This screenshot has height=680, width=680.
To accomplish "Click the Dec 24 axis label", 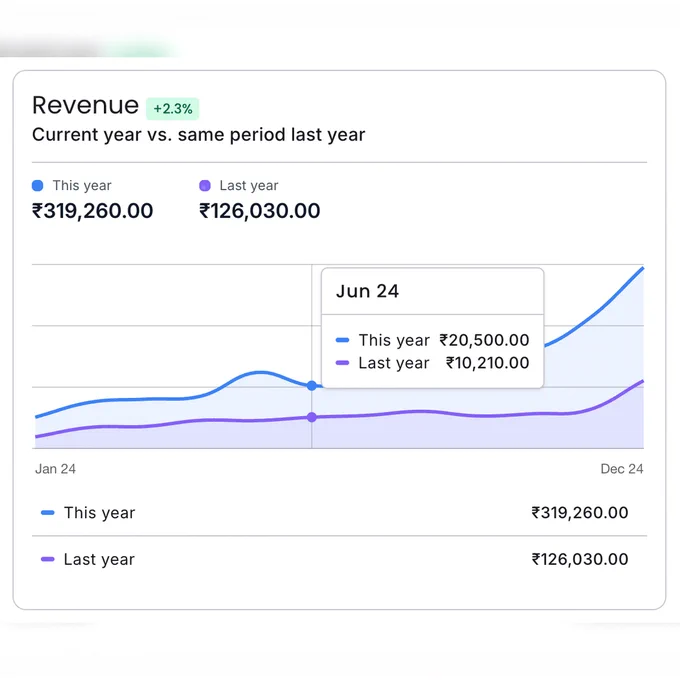I will (622, 469).
